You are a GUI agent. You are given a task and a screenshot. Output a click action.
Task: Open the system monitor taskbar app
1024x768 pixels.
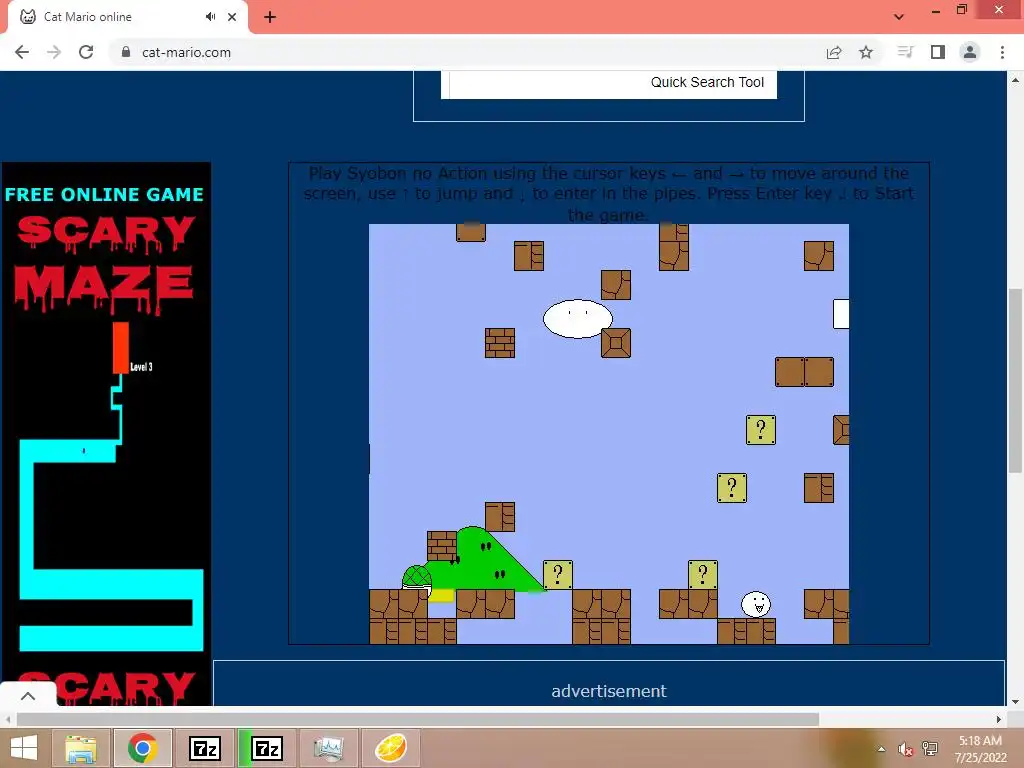pos(328,748)
